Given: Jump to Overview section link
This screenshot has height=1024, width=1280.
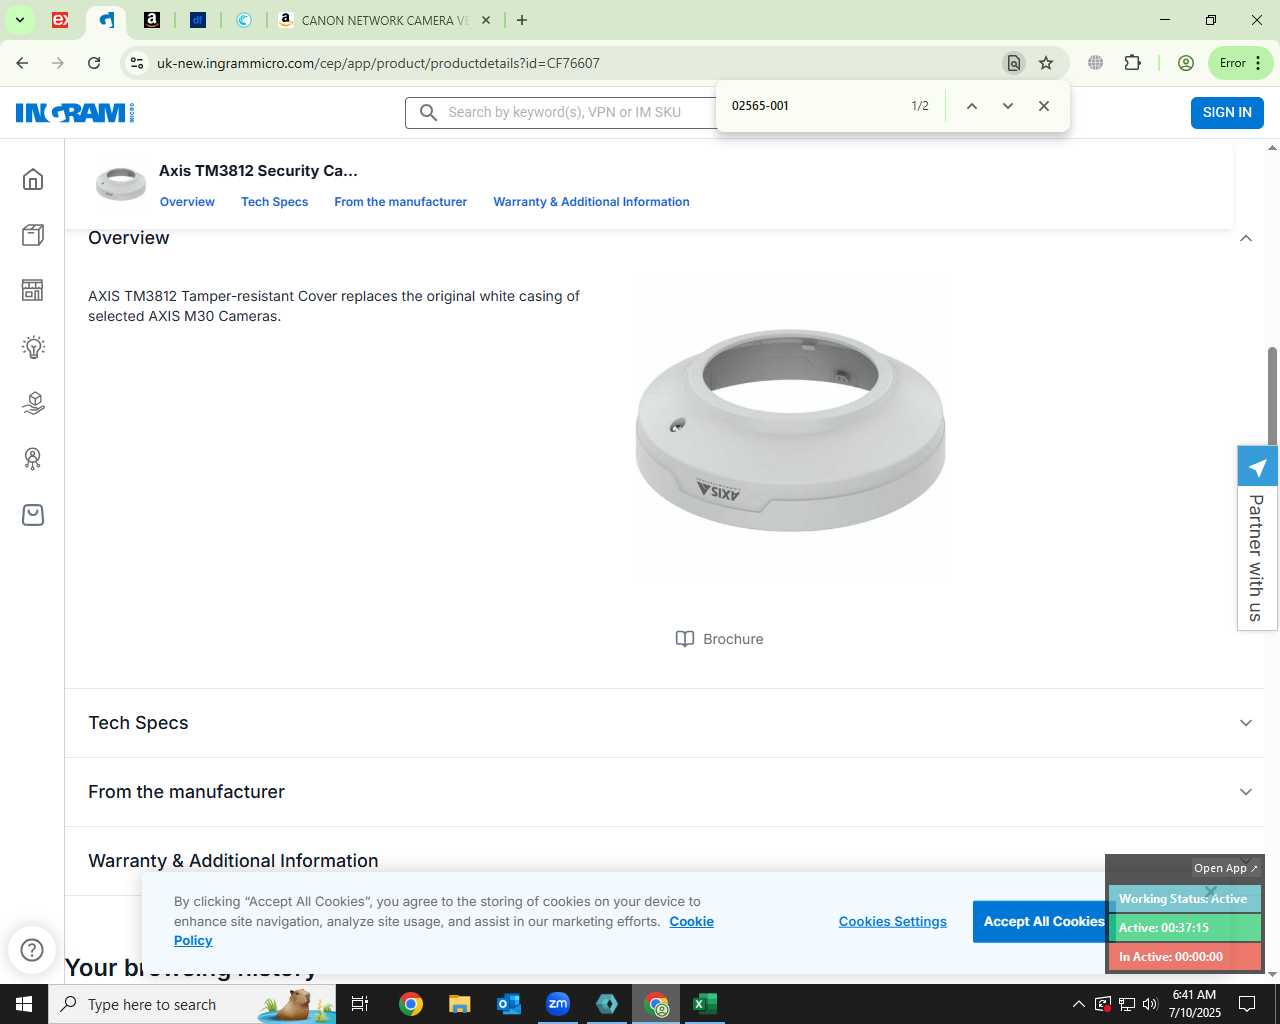Looking at the screenshot, I should click(x=187, y=202).
